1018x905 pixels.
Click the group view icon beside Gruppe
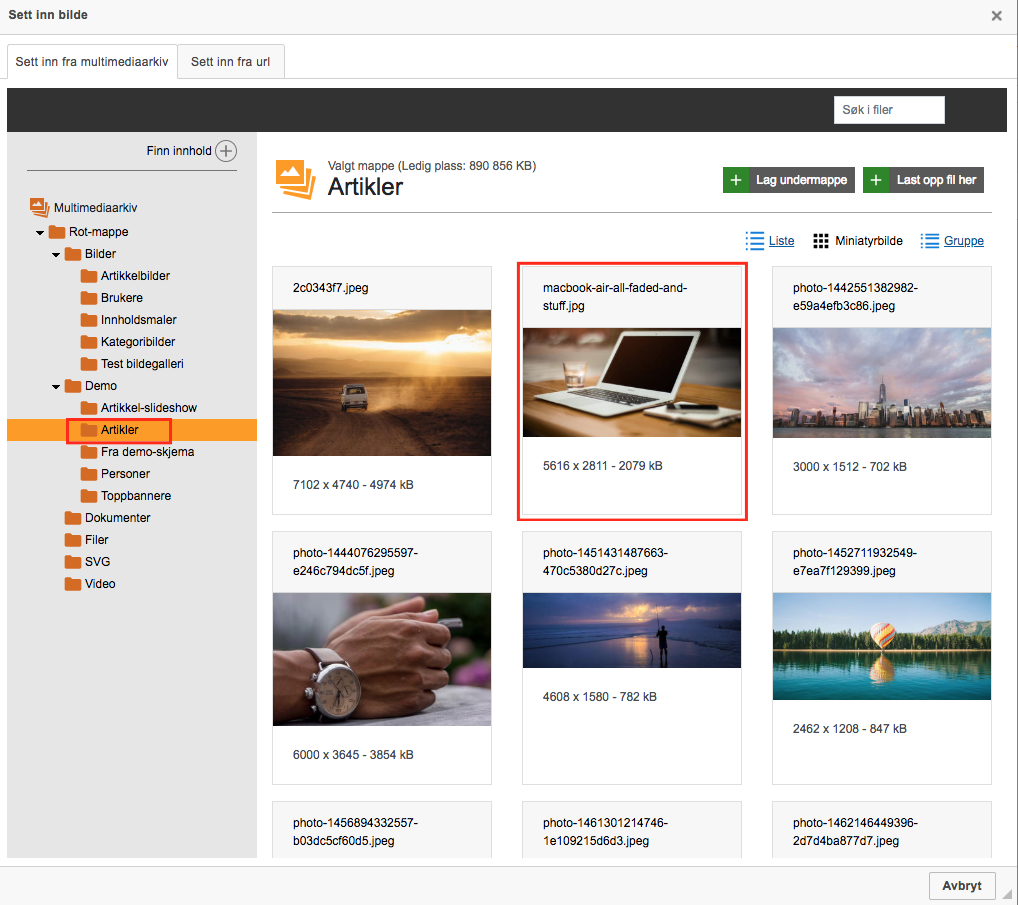point(930,241)
